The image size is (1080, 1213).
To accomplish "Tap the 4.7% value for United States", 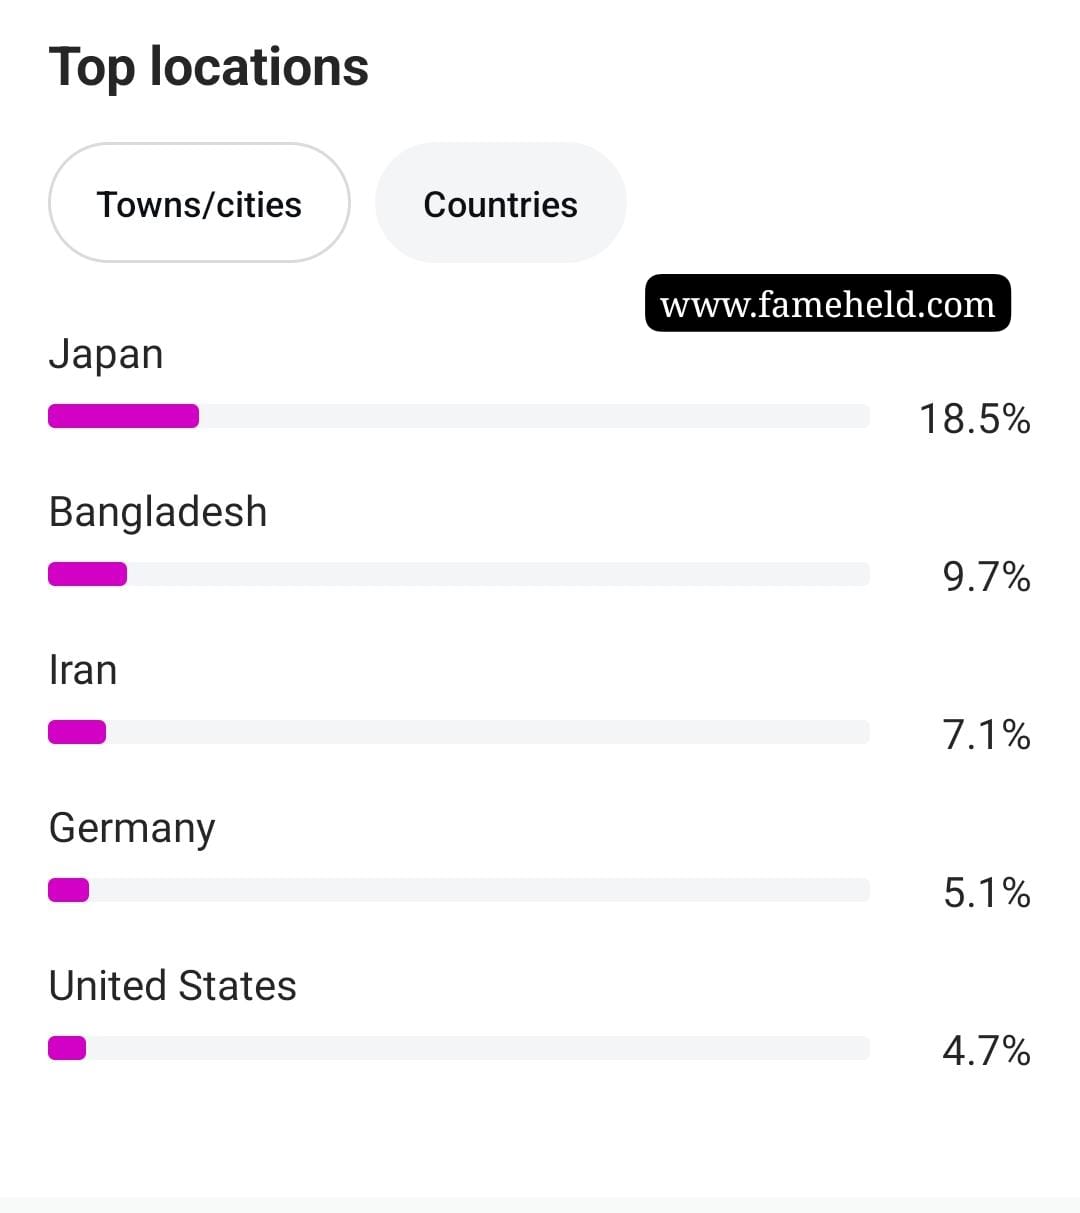I will [986, 1050].
